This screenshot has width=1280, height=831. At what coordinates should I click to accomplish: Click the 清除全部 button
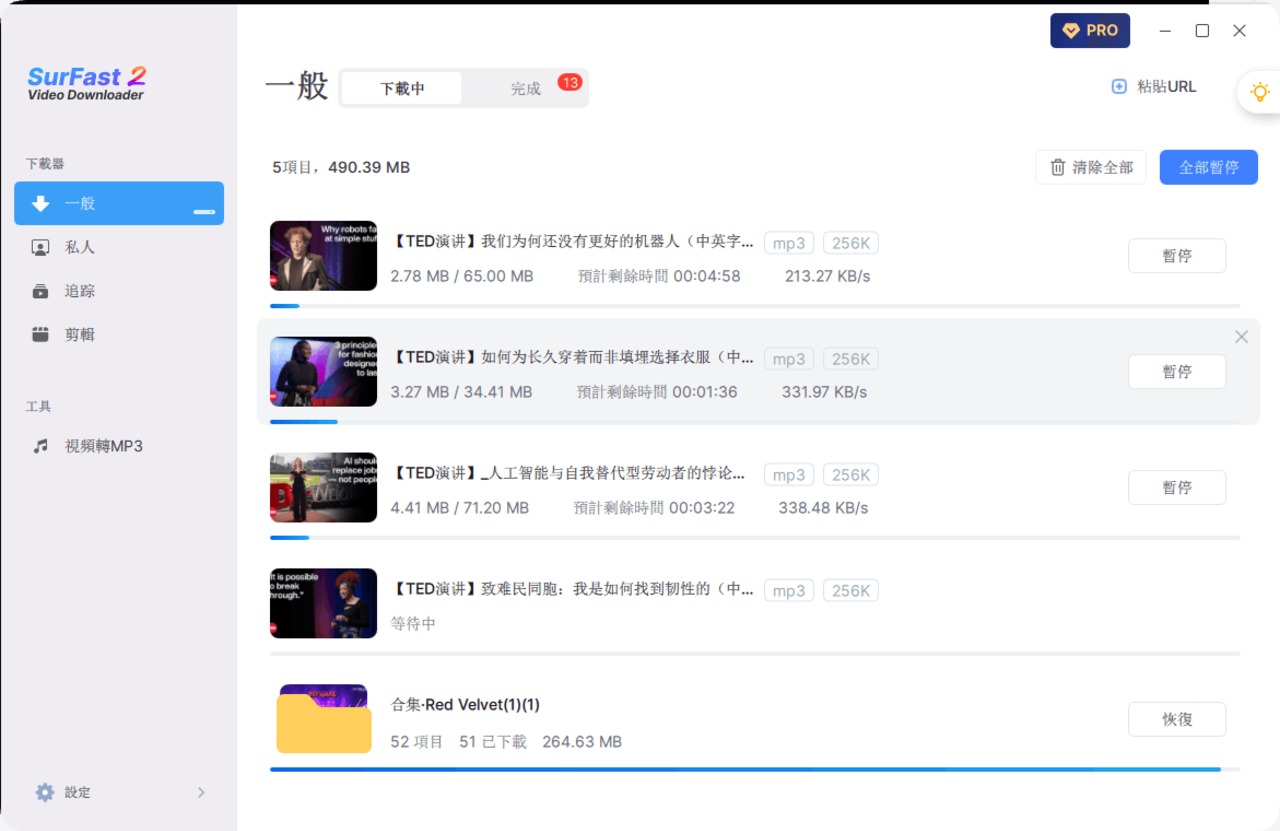tap(1091, 167)
